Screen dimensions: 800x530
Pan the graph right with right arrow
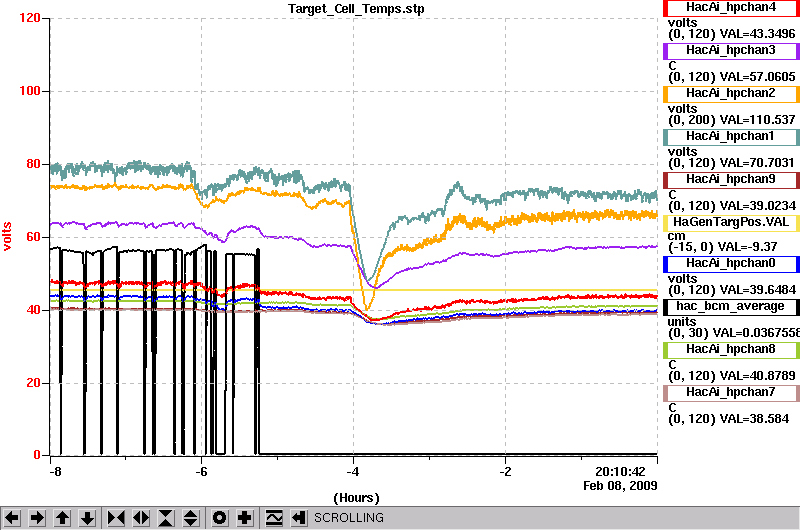coord(37,518)
